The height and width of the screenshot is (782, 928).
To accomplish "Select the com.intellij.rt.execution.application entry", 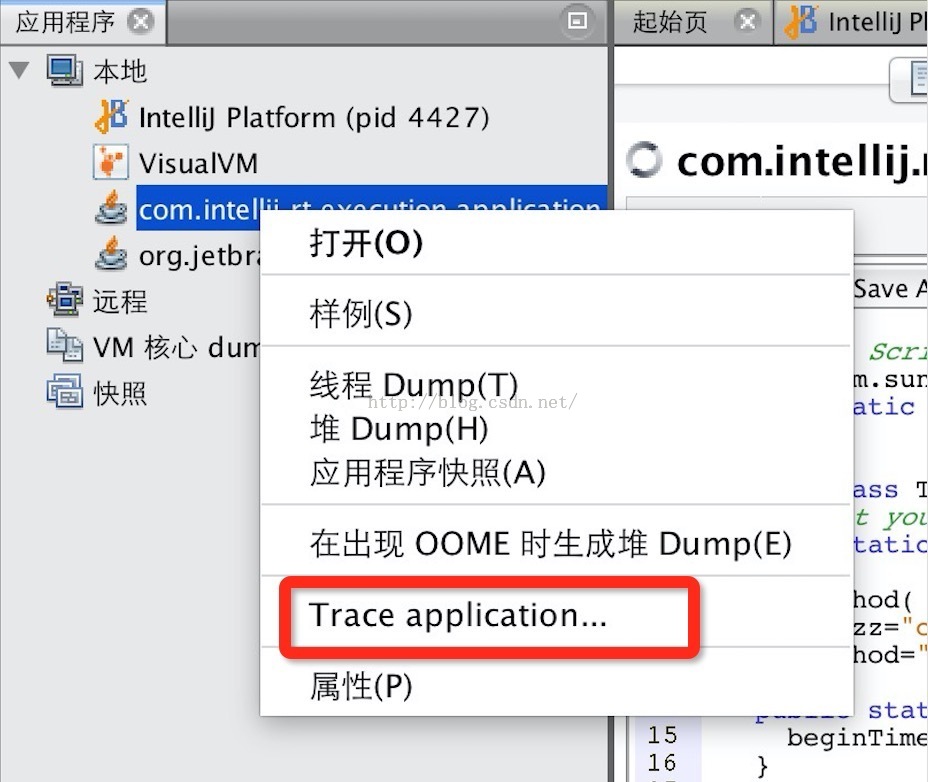I will 372,208.
